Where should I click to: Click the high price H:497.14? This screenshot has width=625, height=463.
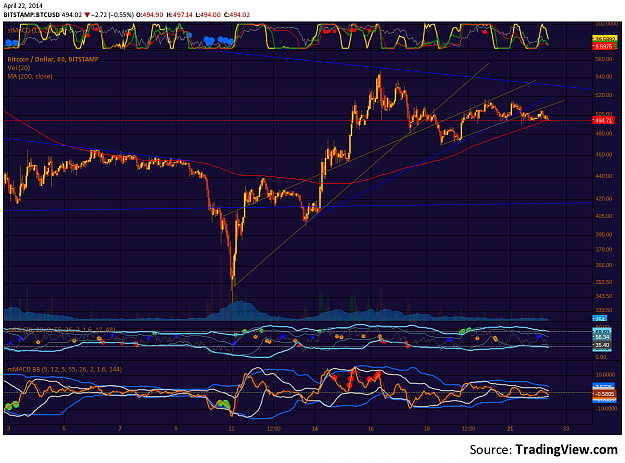pyautogui.click(x=179, y=15)
